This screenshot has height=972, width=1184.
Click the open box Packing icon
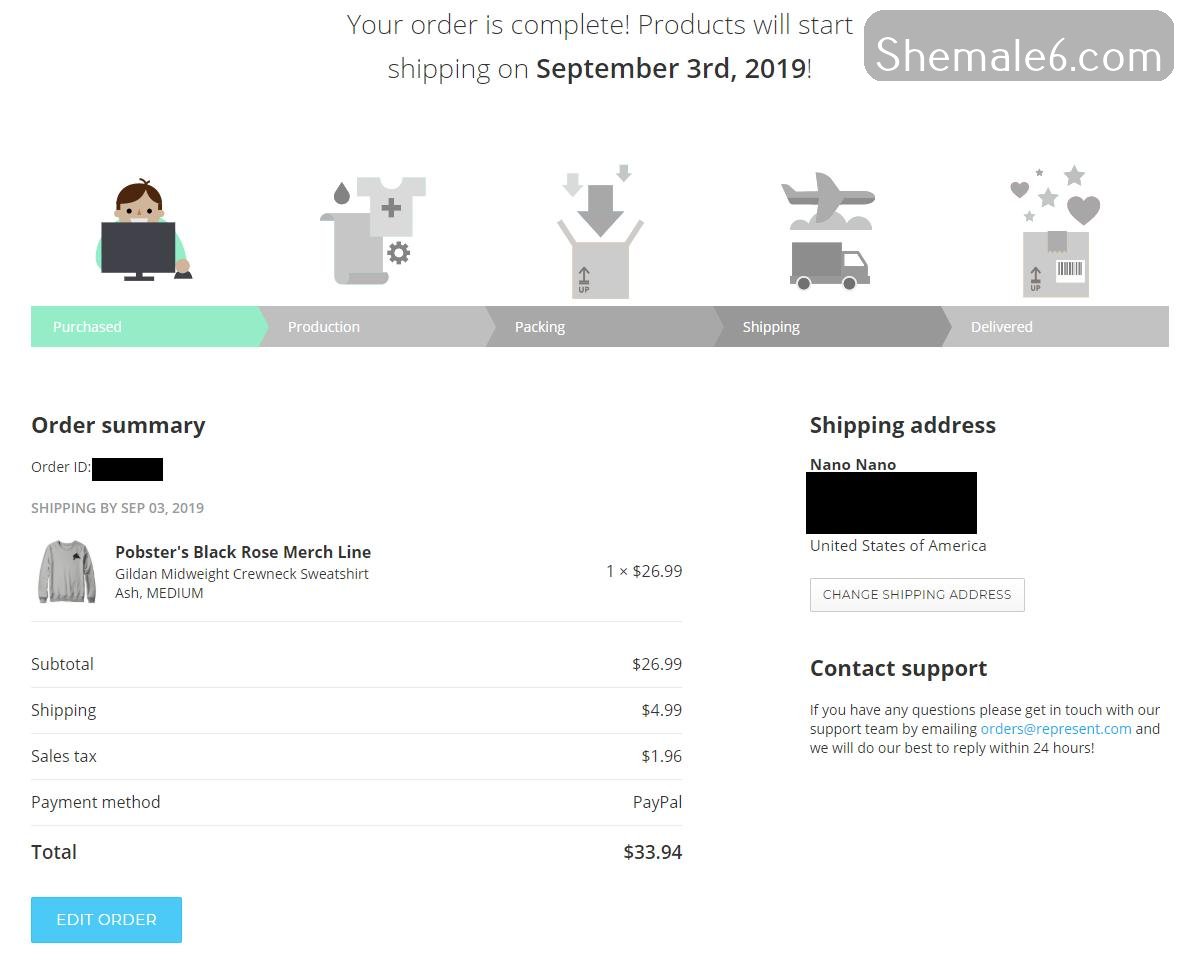pyautogui.click(x=599, y=234)
